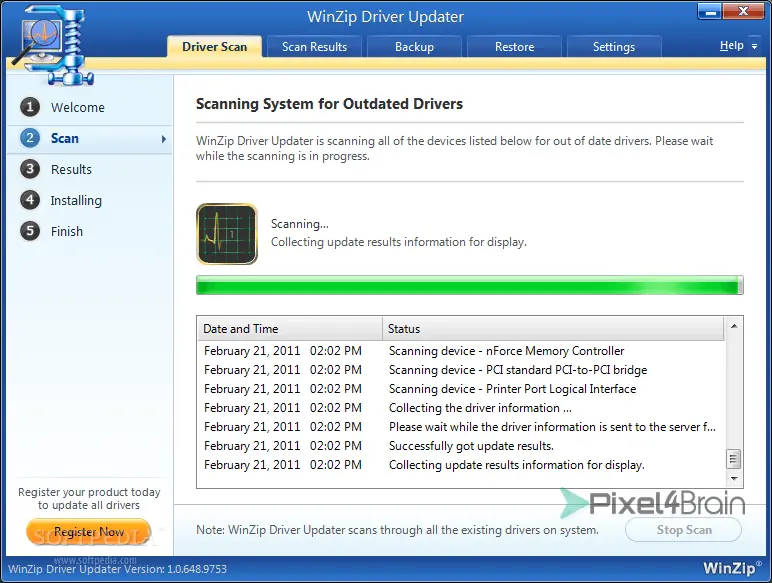Click the note about scanning existing drivers
The height and width of the screenshot is (583, 772).
pyautogui.click(x=397, y=530)
